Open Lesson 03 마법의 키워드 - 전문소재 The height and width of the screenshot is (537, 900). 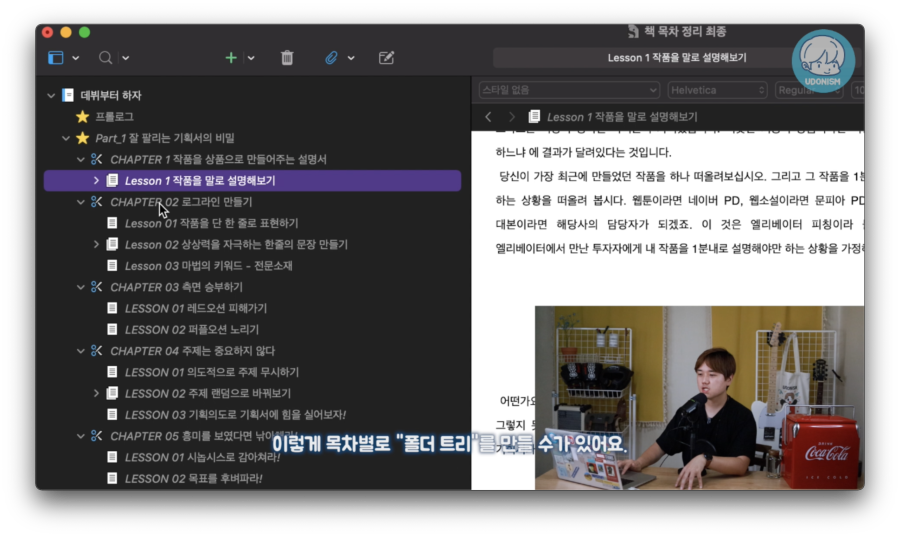tap(208, 266)
